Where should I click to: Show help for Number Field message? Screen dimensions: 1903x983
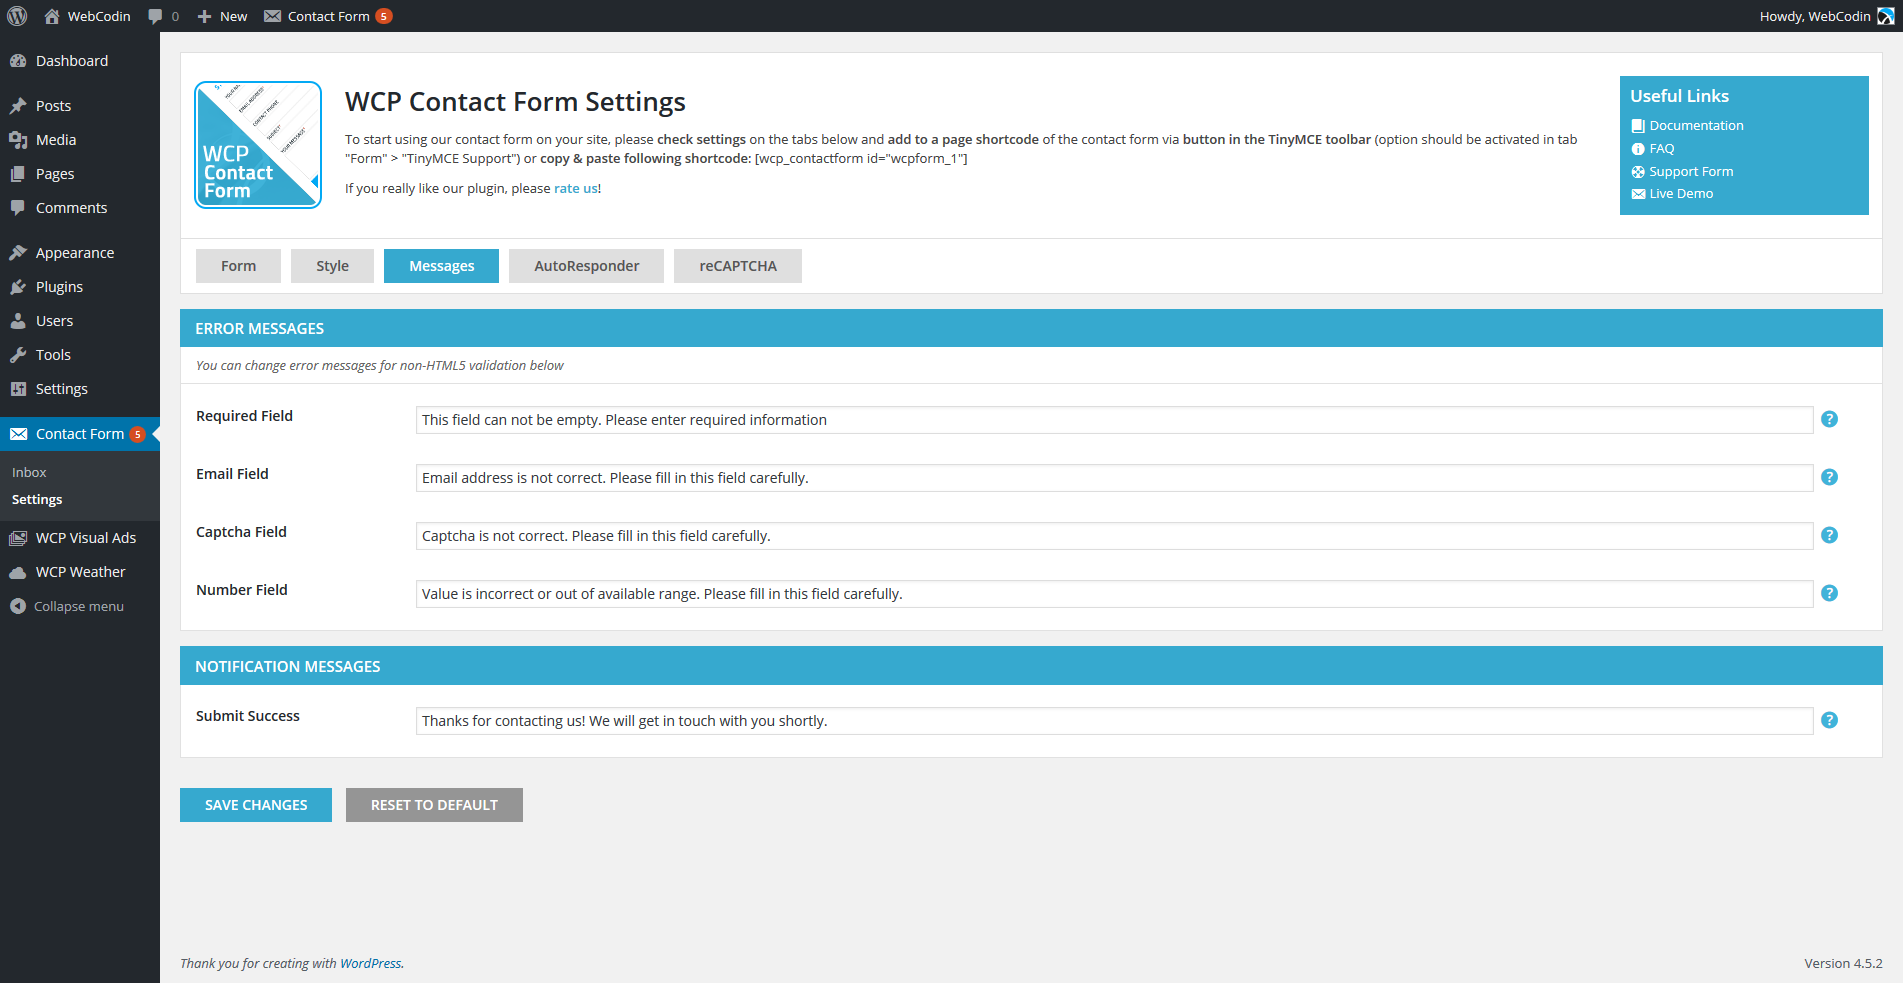click(1829, 593)
